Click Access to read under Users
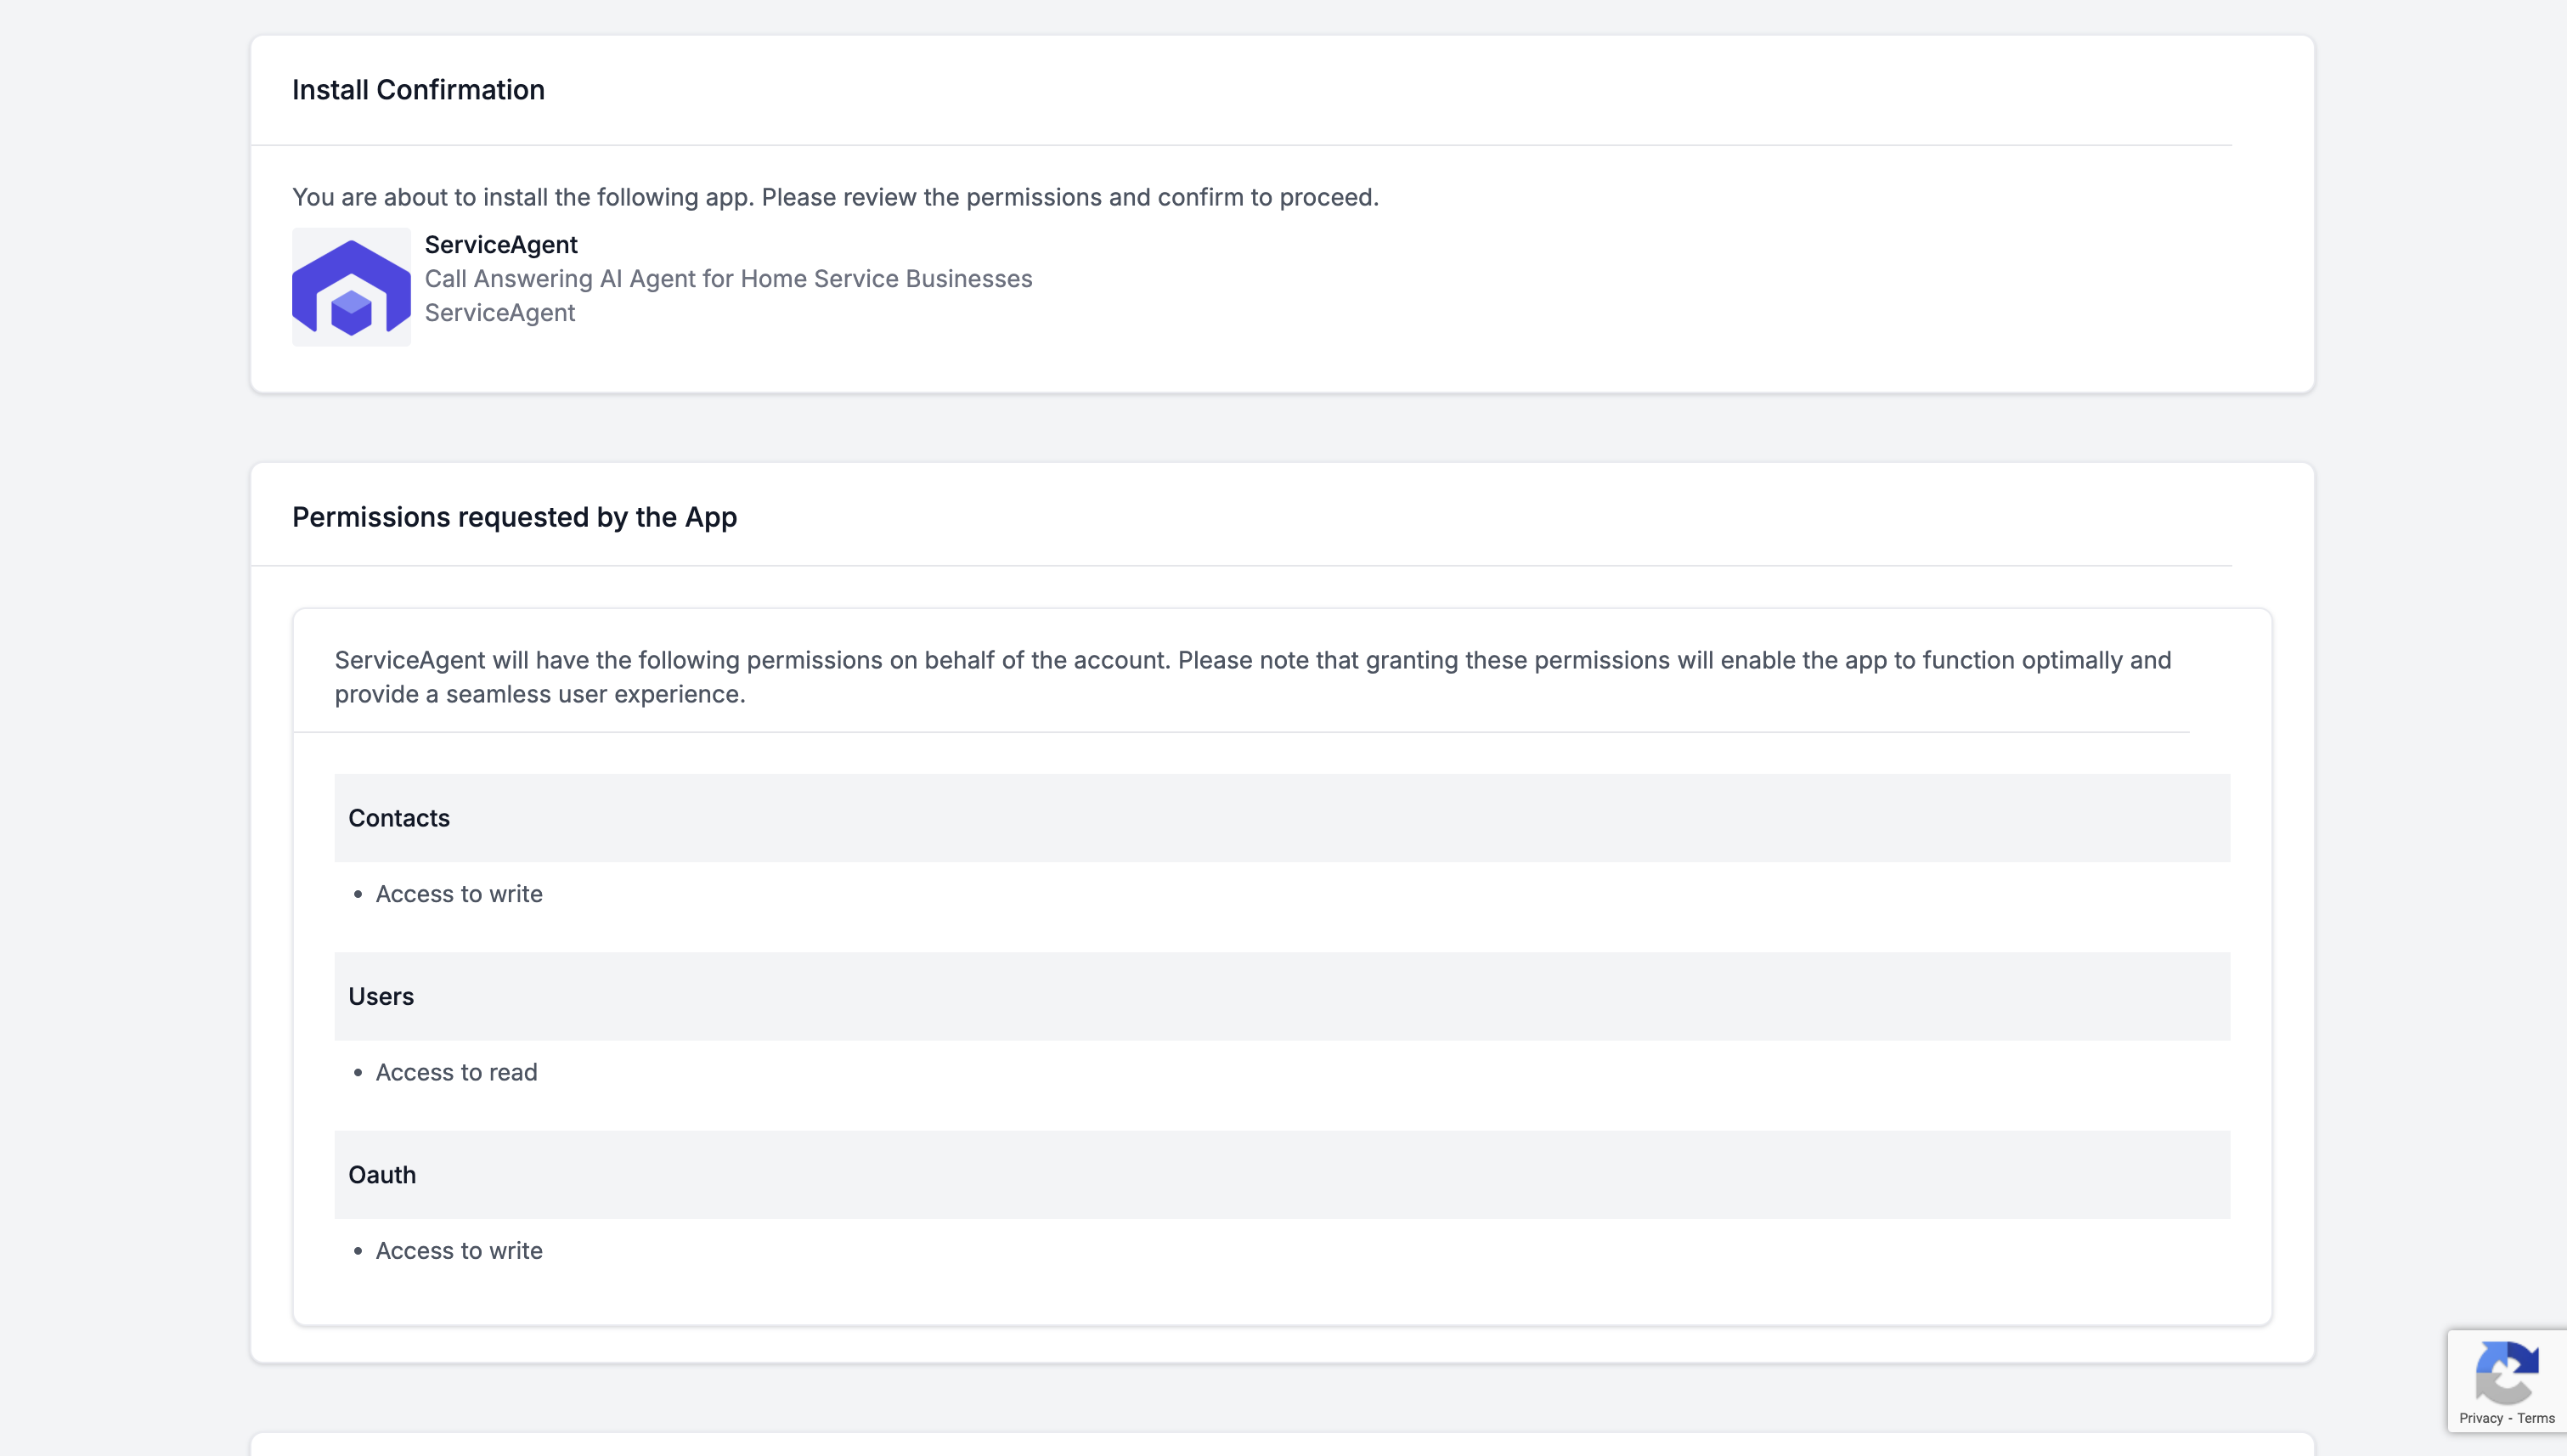Viewport: 2567px width, 1456px height. point(456,1072)
